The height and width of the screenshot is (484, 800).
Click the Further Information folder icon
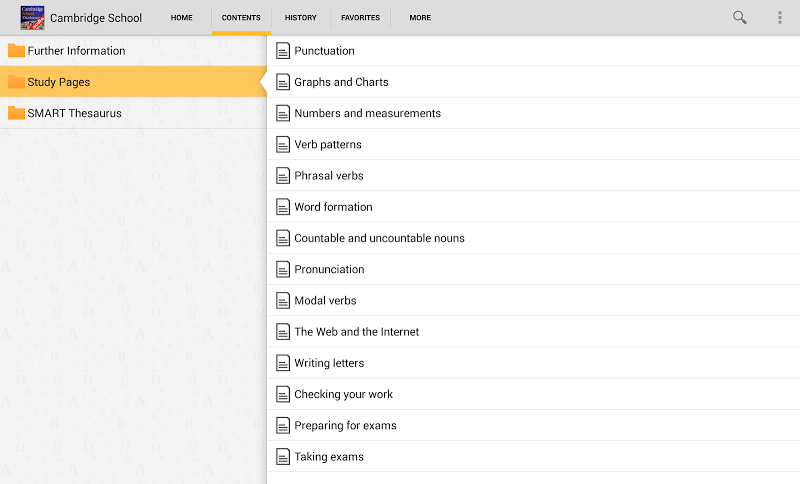point(16,51)
